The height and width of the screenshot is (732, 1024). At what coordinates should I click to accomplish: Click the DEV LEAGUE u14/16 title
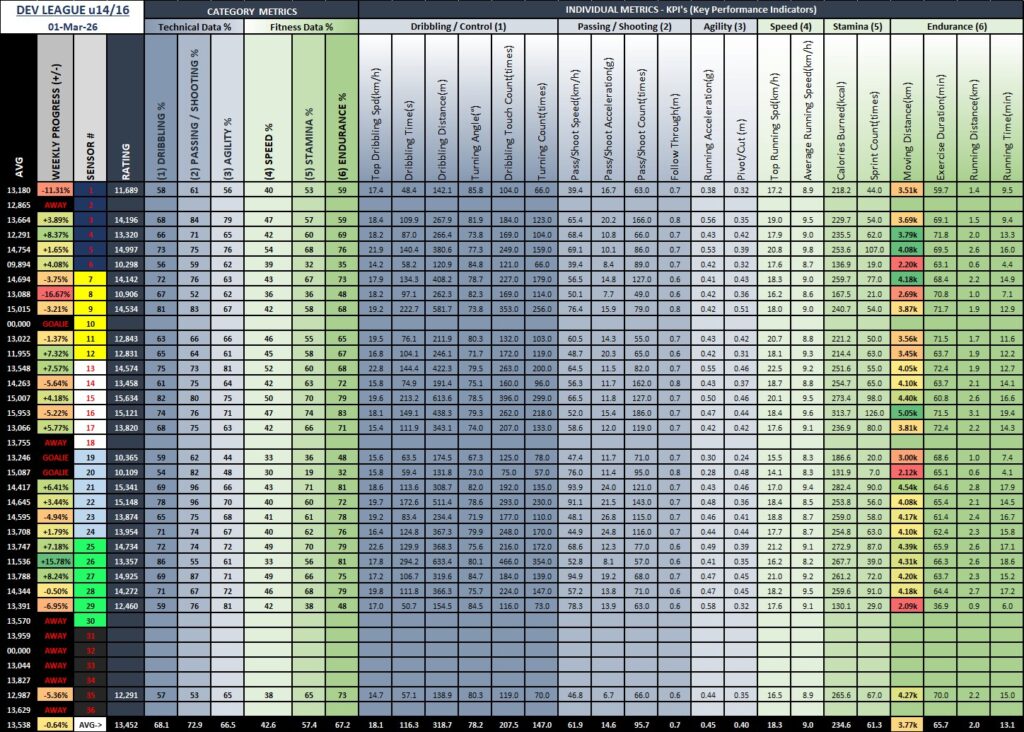click(72, 9)
